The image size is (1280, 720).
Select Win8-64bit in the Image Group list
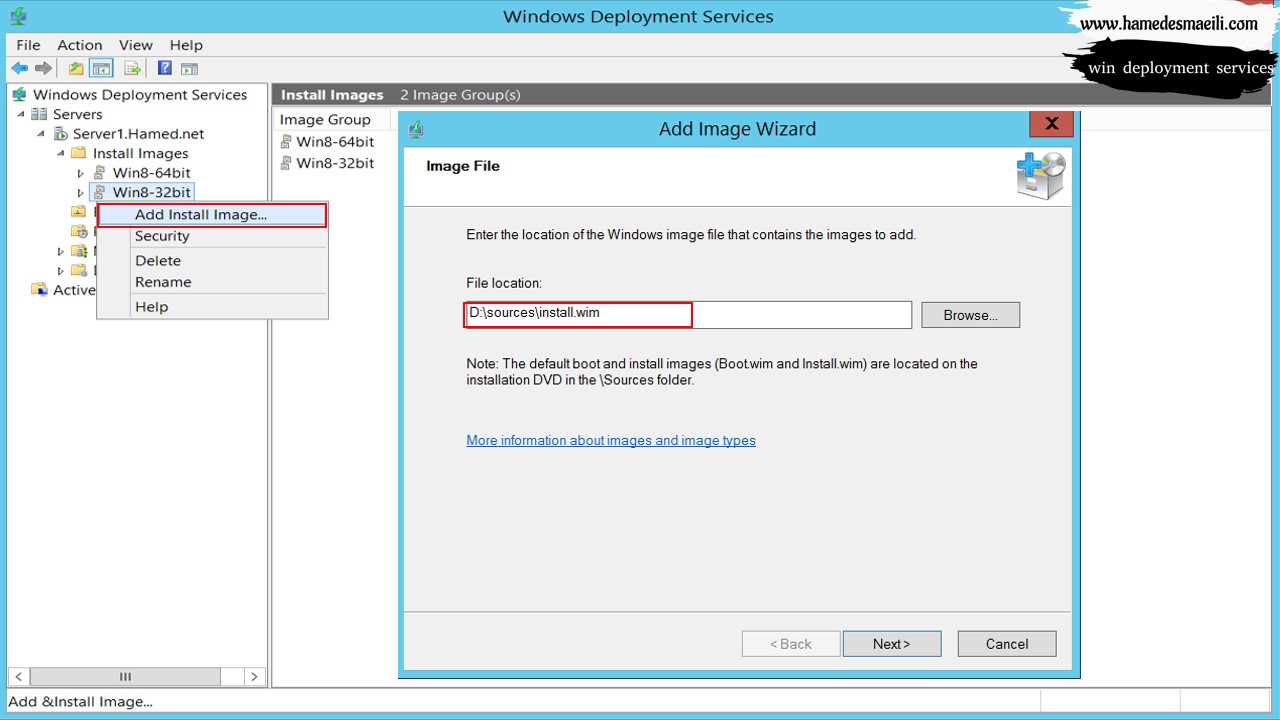[x=335, y=142]
